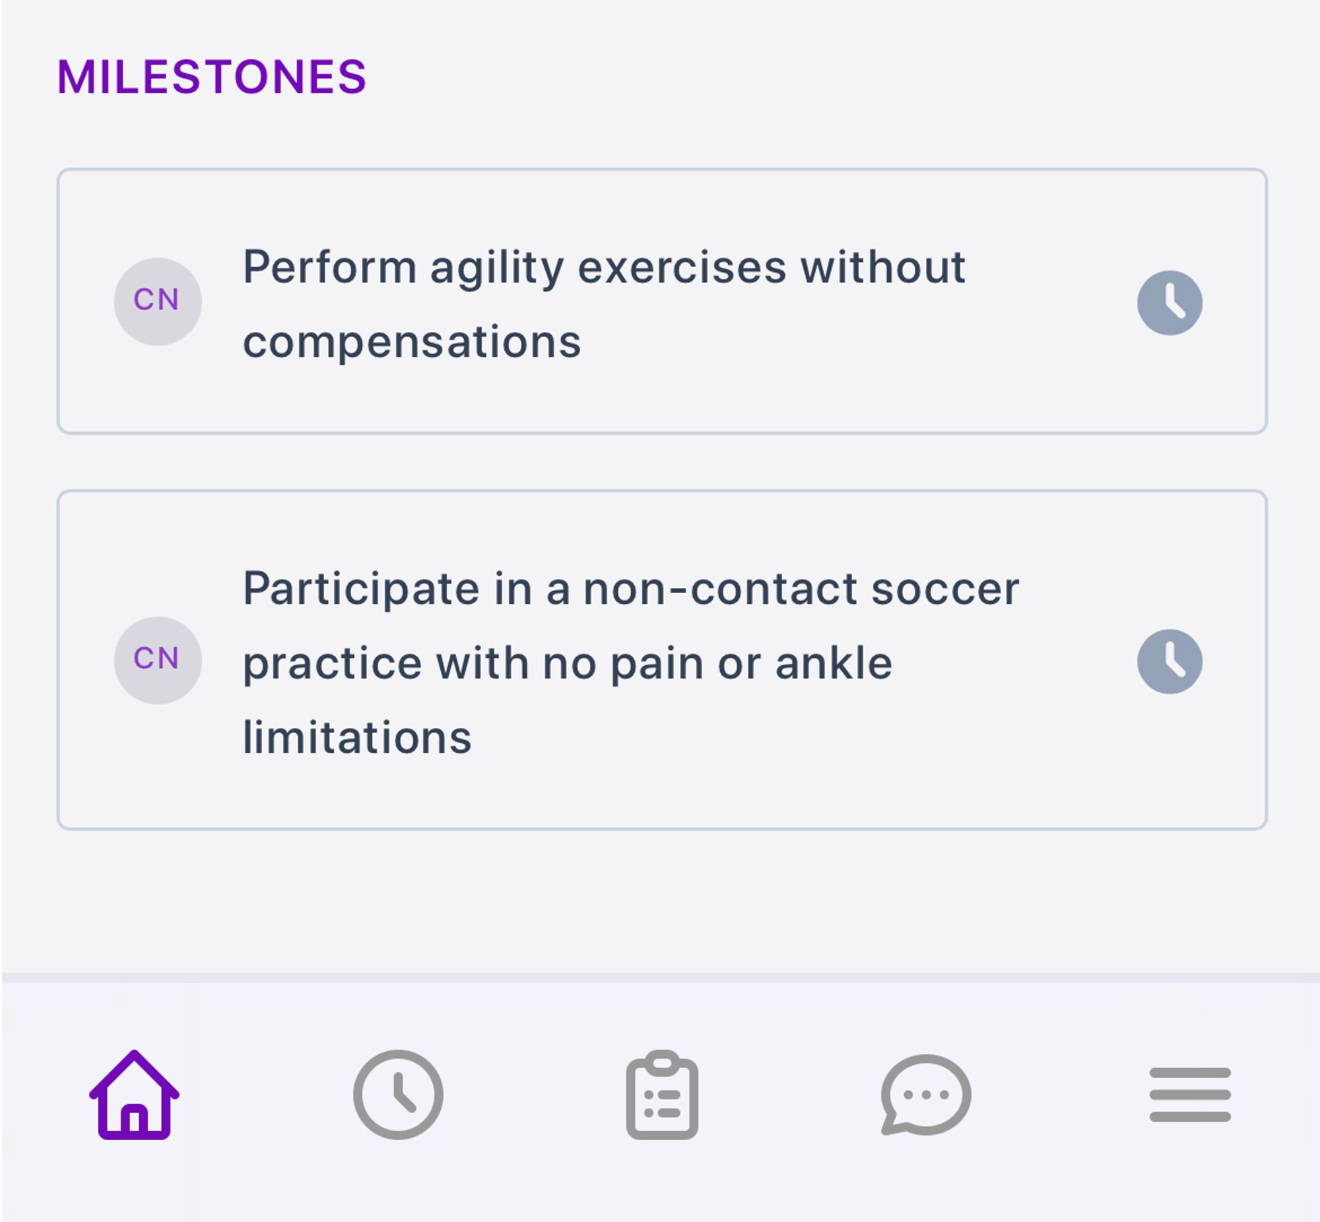Open the clipboard checklist tab
This screenshot has height=1222, width=1320.
click(x=662, y=1095)
